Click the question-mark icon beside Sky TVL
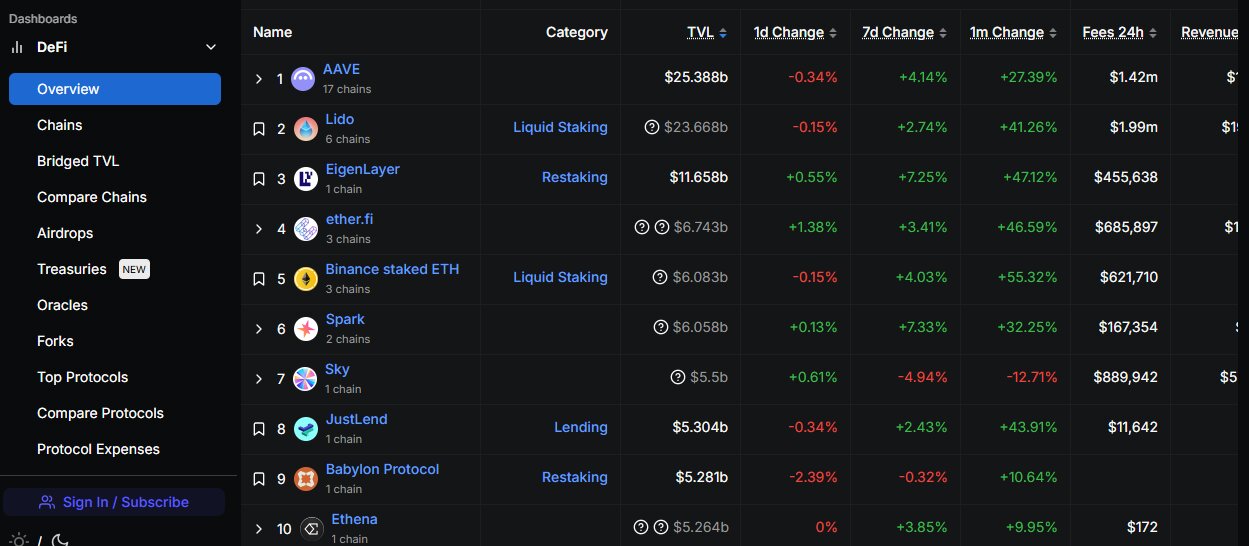 click(x=679, y=377)
